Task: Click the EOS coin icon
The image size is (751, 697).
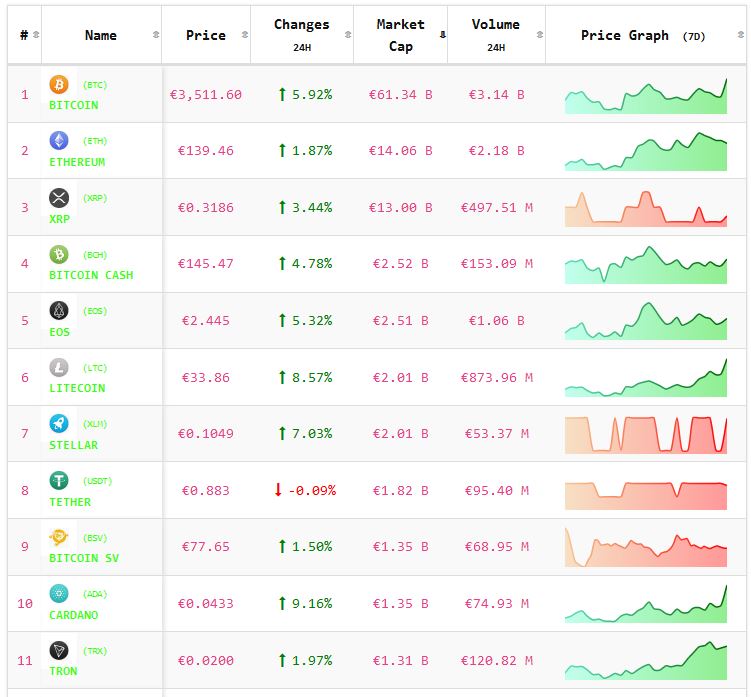Action: (59, 311)
